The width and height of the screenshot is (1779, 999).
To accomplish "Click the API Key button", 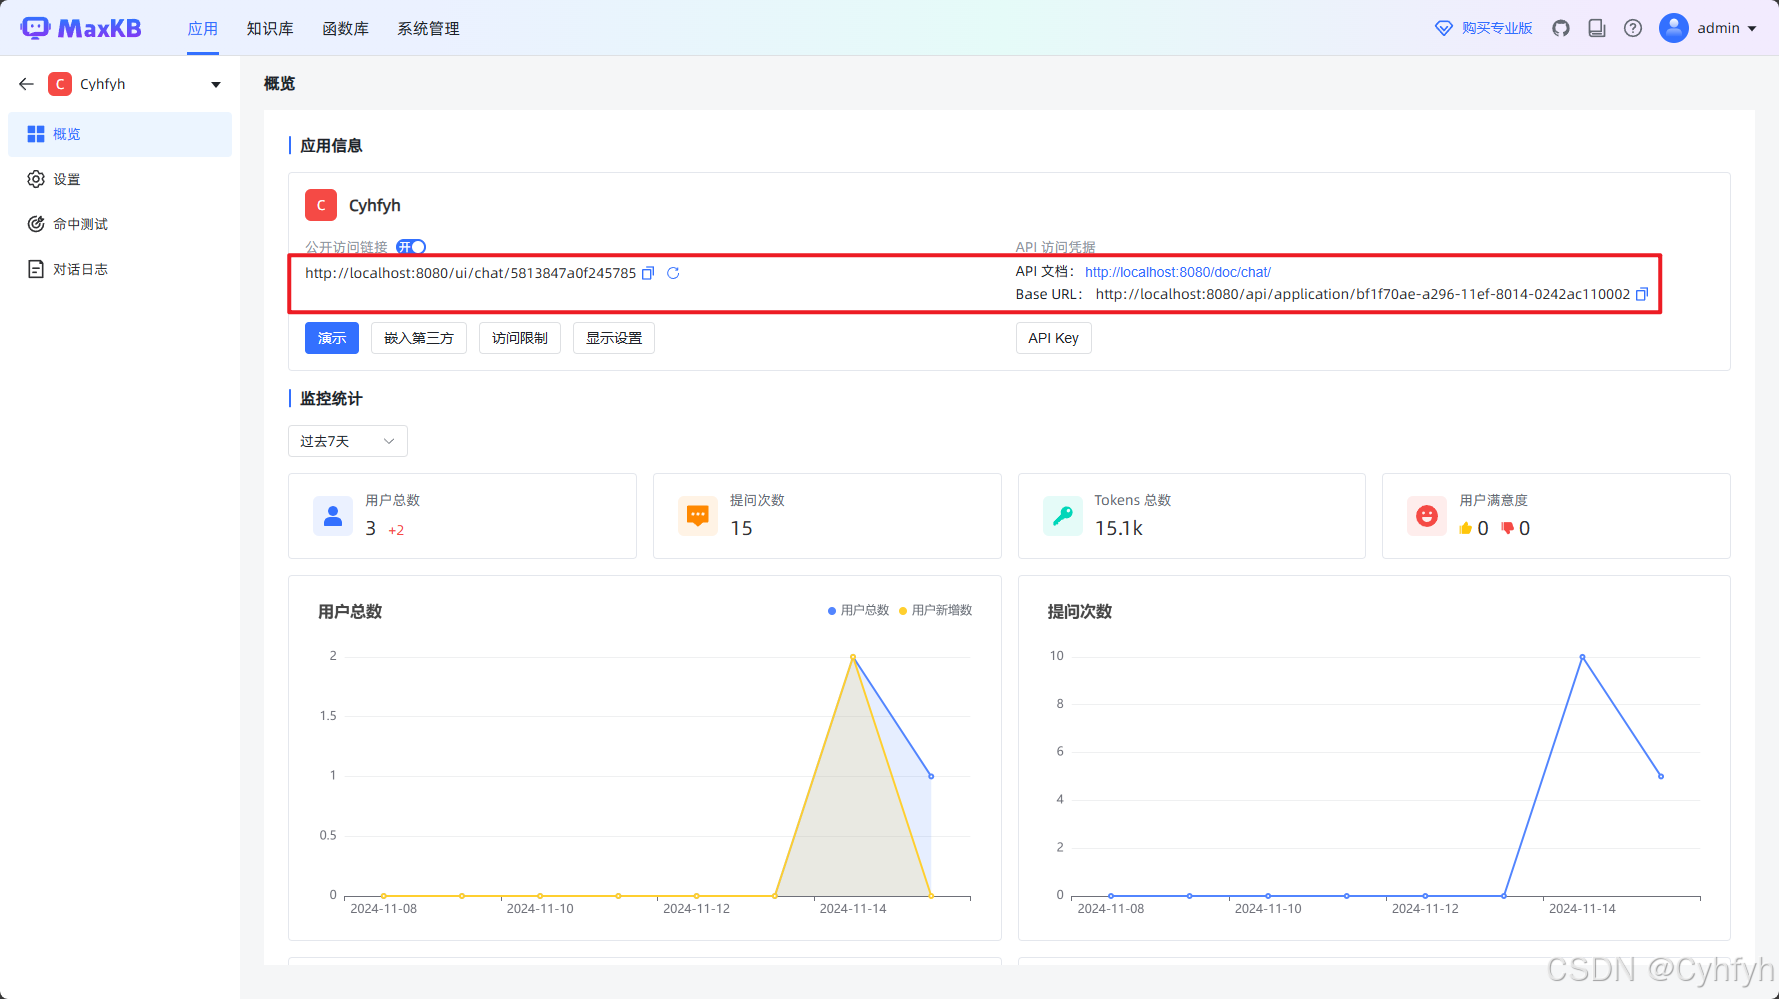I will point(1054,338).
